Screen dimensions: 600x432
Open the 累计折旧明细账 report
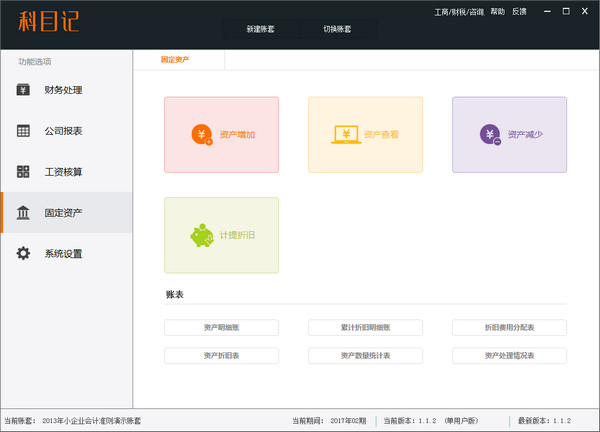(365, 328)
